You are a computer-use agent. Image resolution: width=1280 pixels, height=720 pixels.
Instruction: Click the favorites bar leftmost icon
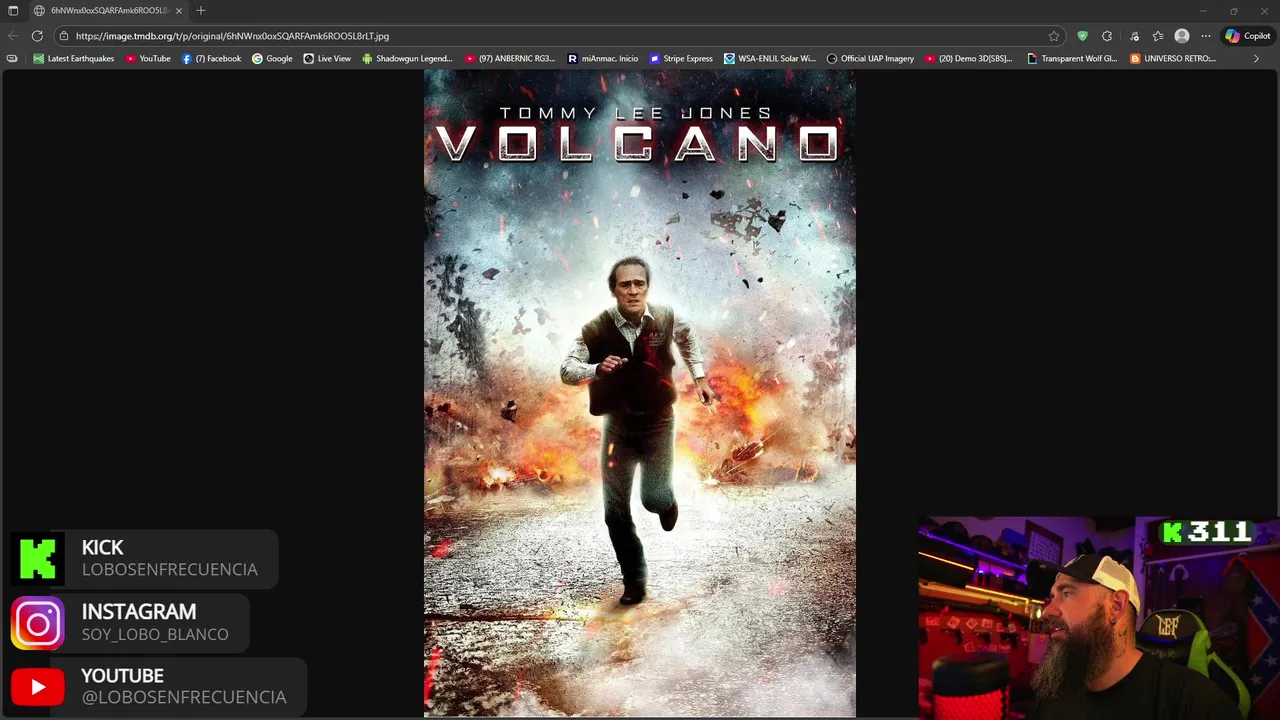(x=12, y=59)
